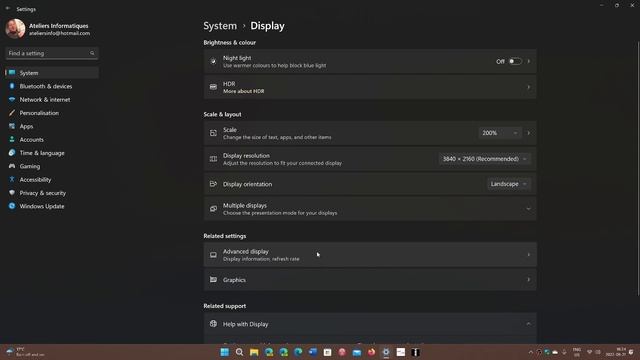Open Graphics settings
Image resolution: width=640 pixels, height=360 pixels.
pyautogui.click(x=370, y=280)
